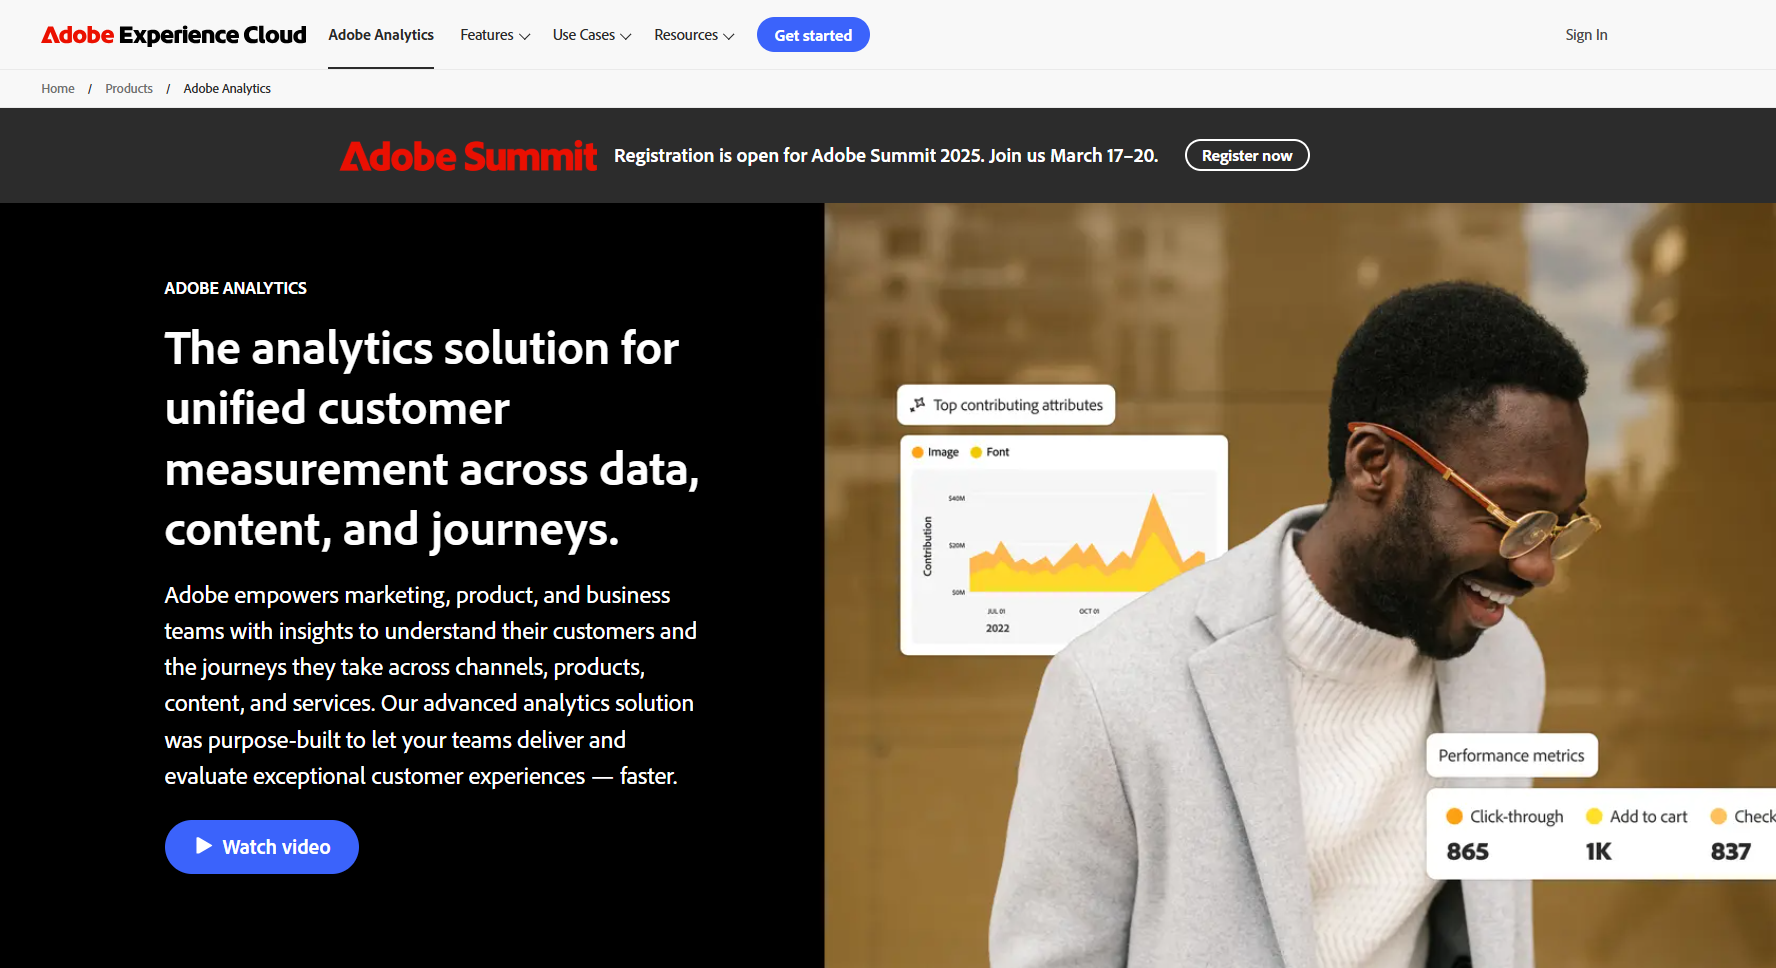Go to Products breadcrumb link
The width and height of the screenshot is (1776, 968).
click(129, 89)
